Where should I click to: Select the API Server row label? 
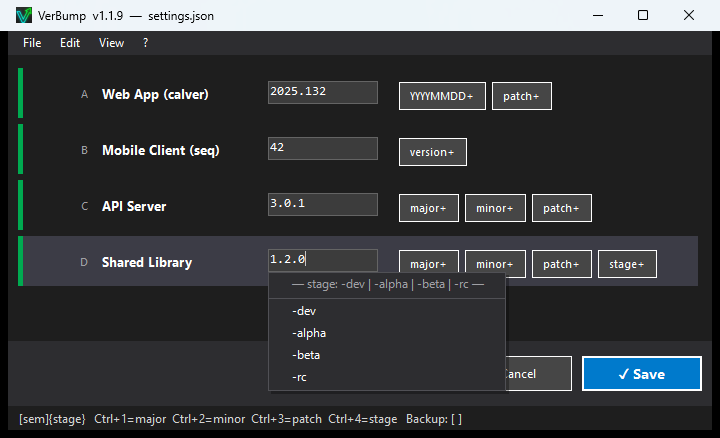coord(134,207)
